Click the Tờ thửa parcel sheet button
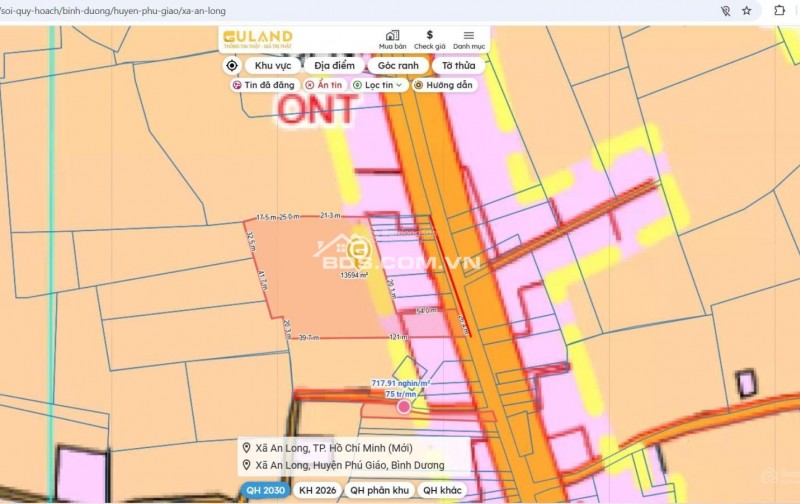This screenshot has height=504, width=800. tap(459, 65)
